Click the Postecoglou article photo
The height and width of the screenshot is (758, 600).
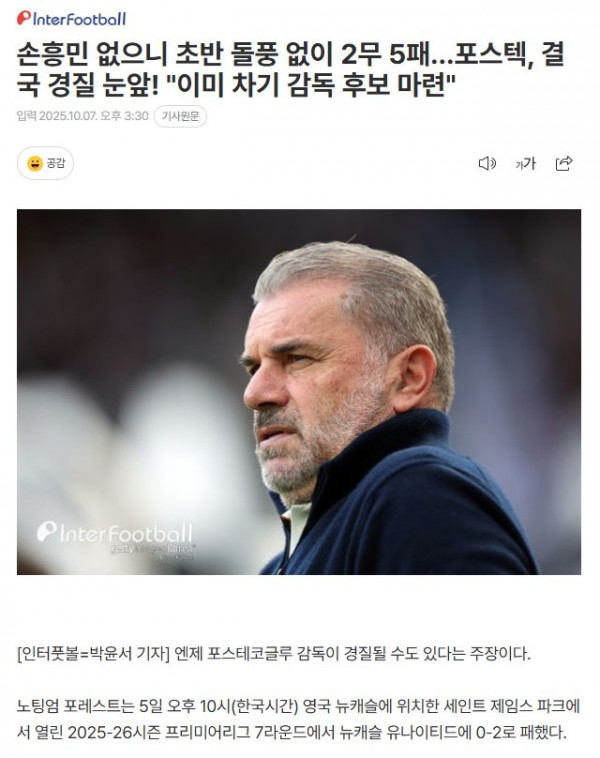point(299,392)
